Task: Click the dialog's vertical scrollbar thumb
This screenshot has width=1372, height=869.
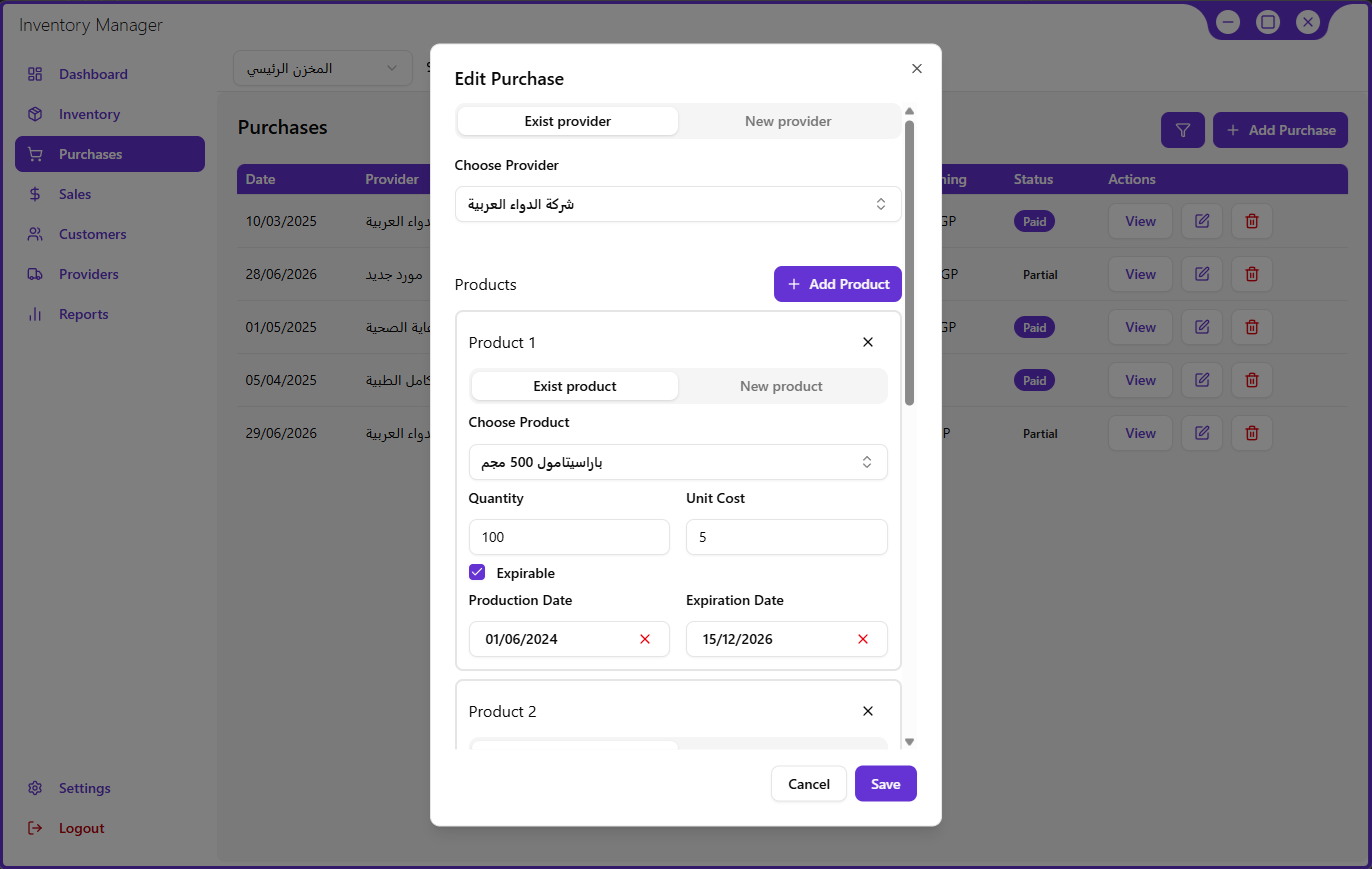Action: point(909,263)
